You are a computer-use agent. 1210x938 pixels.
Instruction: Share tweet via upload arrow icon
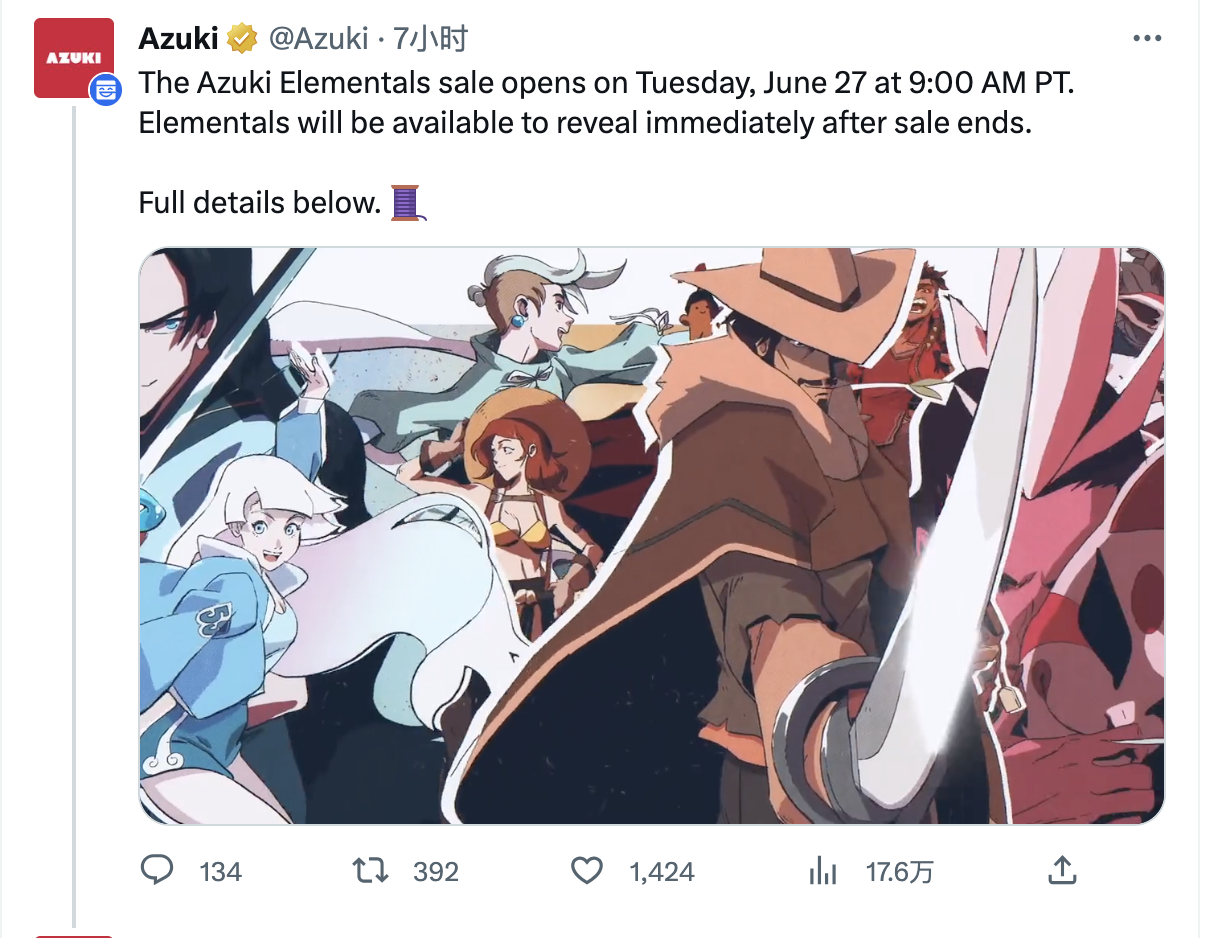[1061, 870]
